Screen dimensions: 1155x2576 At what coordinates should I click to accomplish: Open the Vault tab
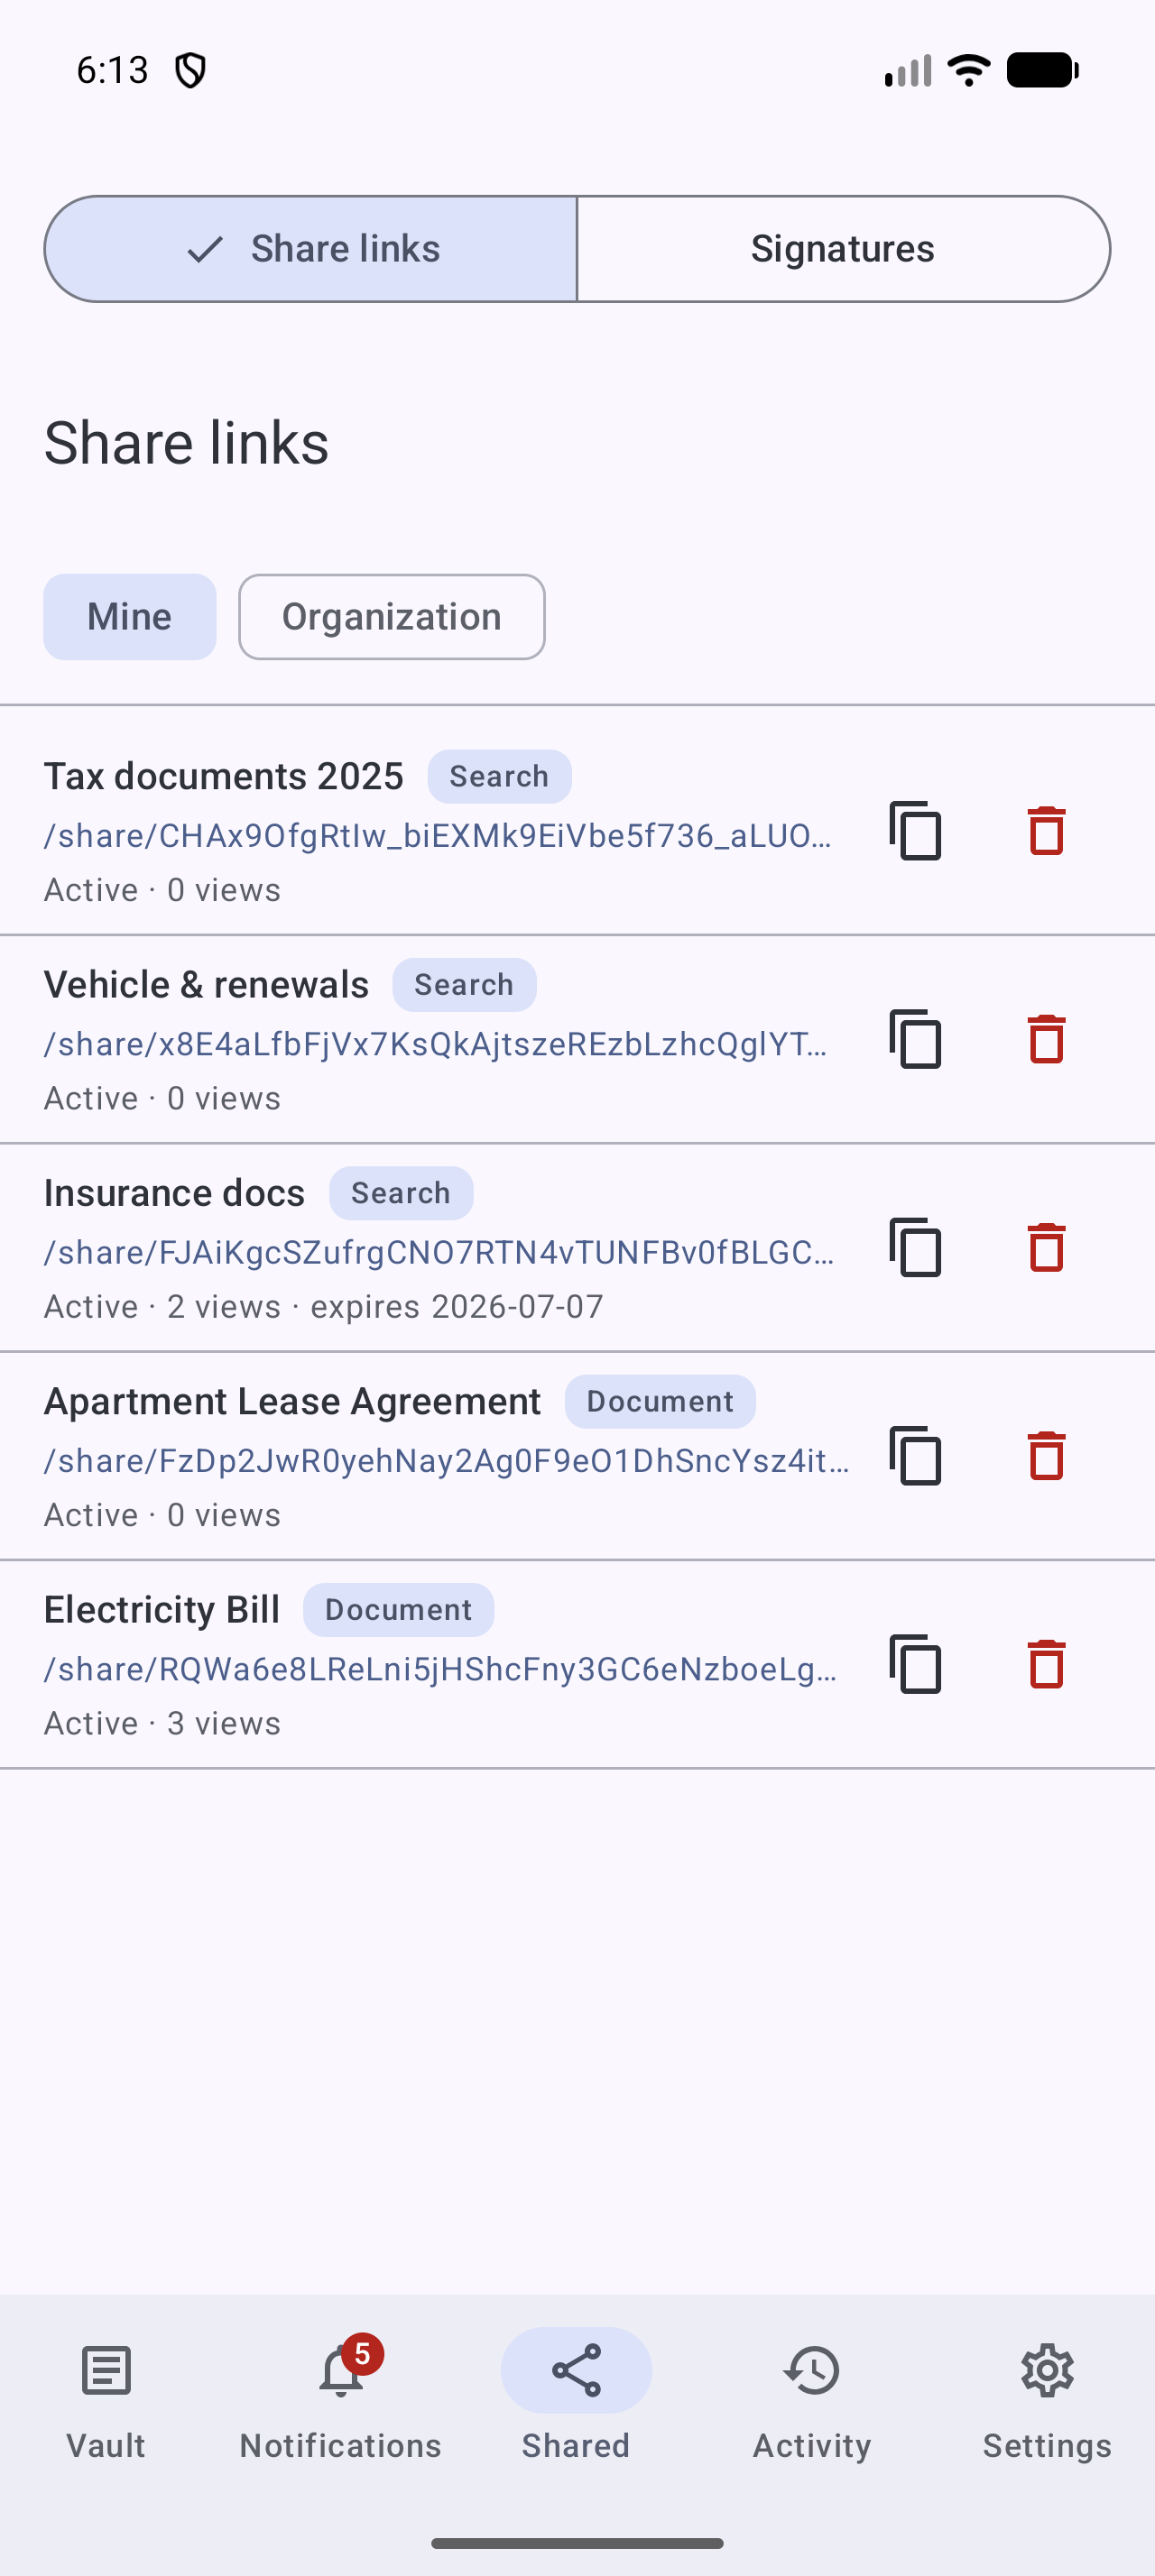pos(106,2401)
